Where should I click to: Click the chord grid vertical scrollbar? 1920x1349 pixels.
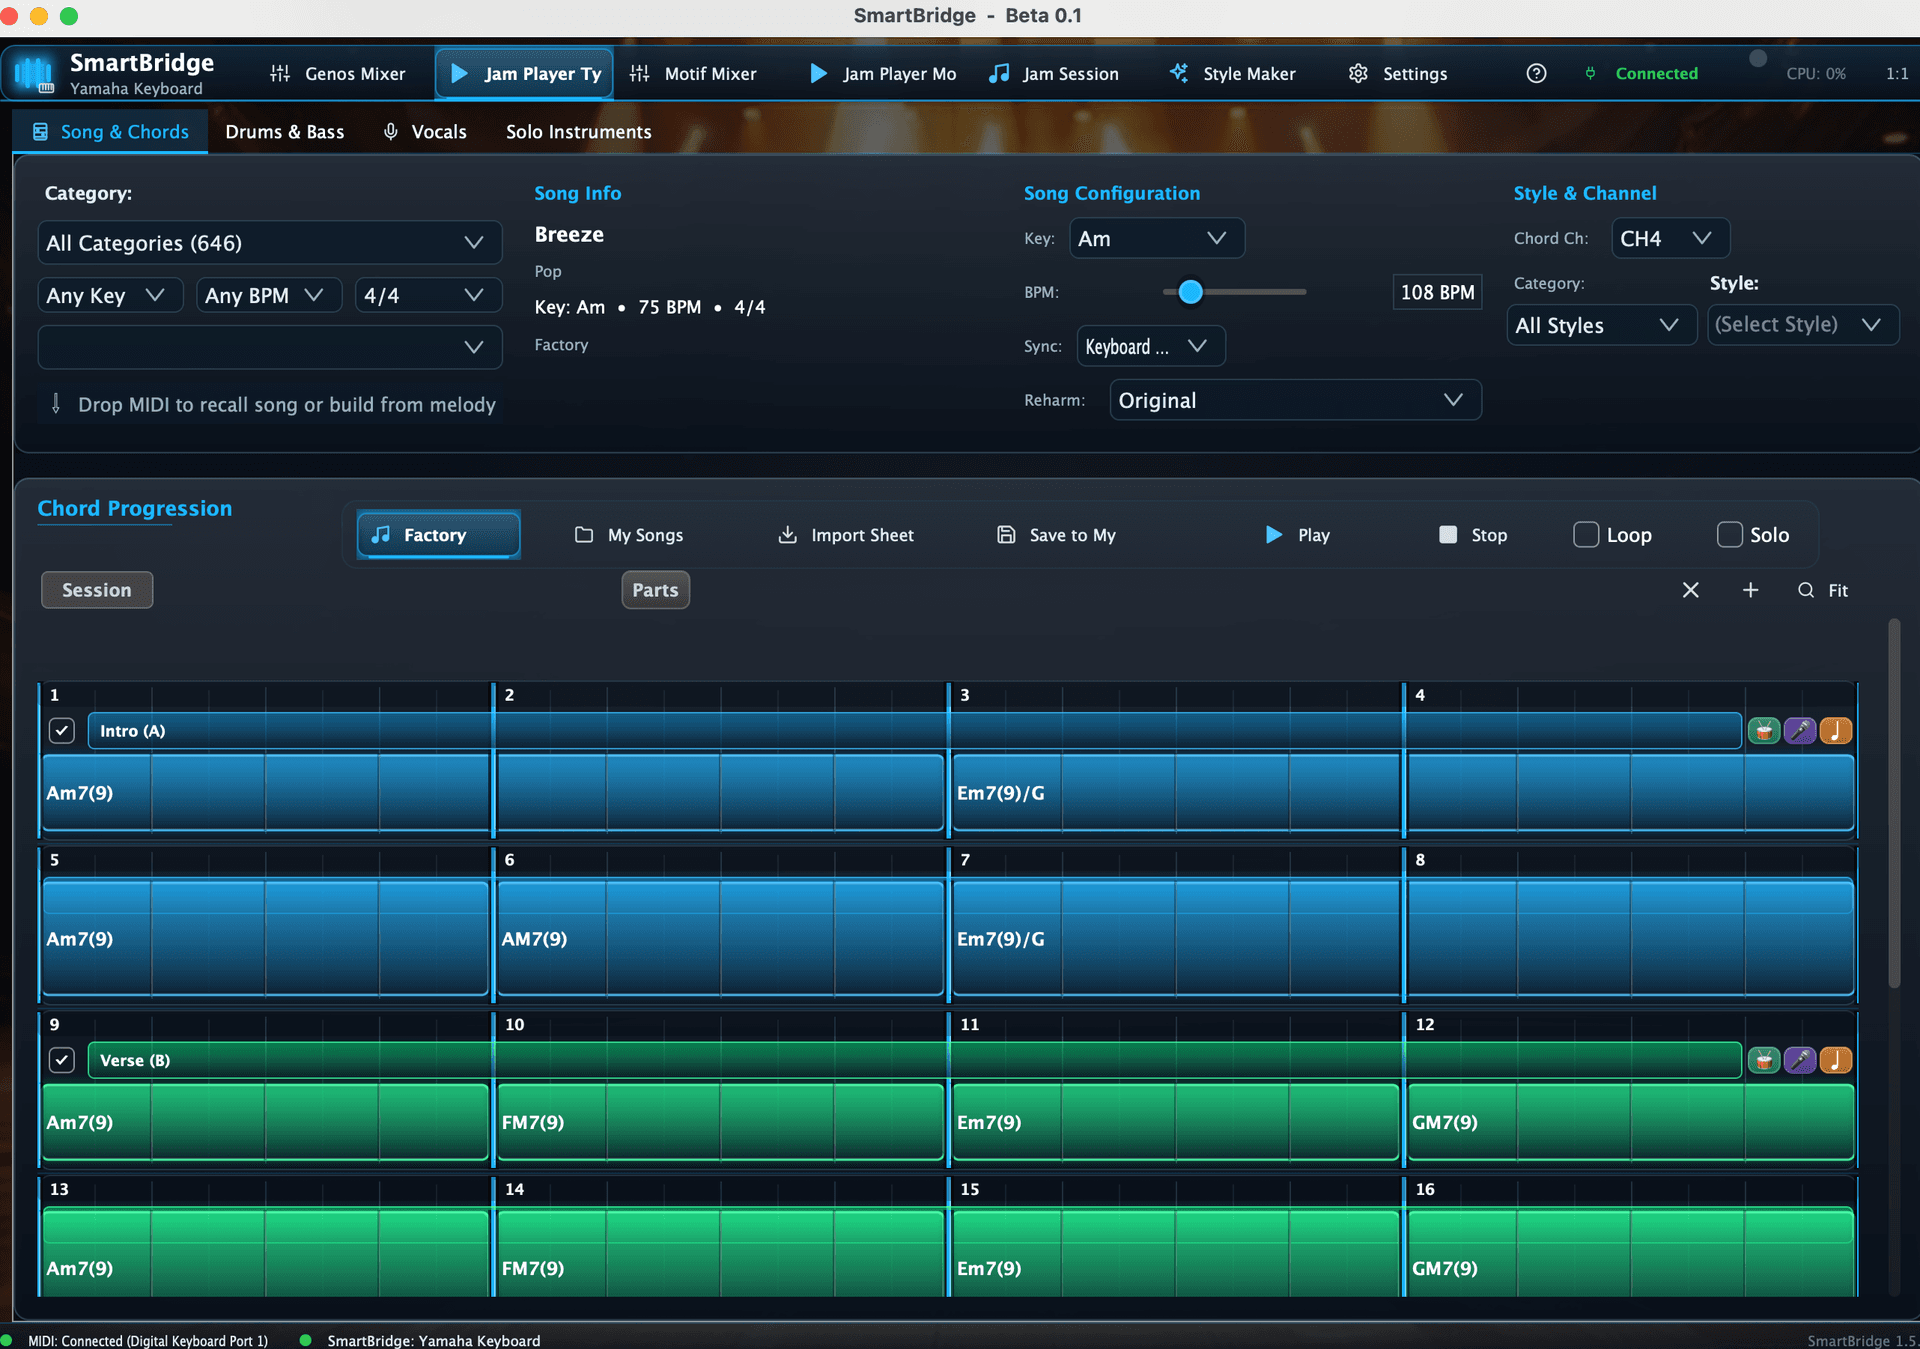[1894, 804]
